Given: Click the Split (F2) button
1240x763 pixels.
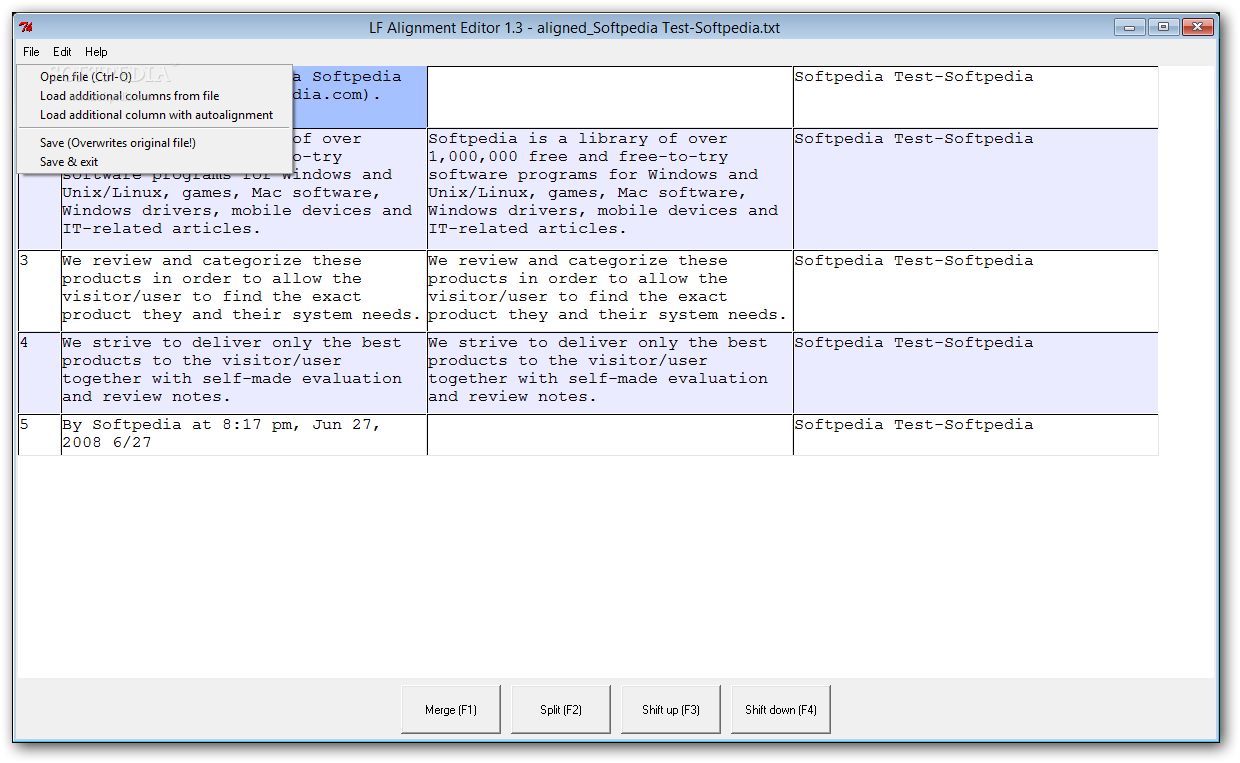Looking at the screenshot, I should [561, 710].
